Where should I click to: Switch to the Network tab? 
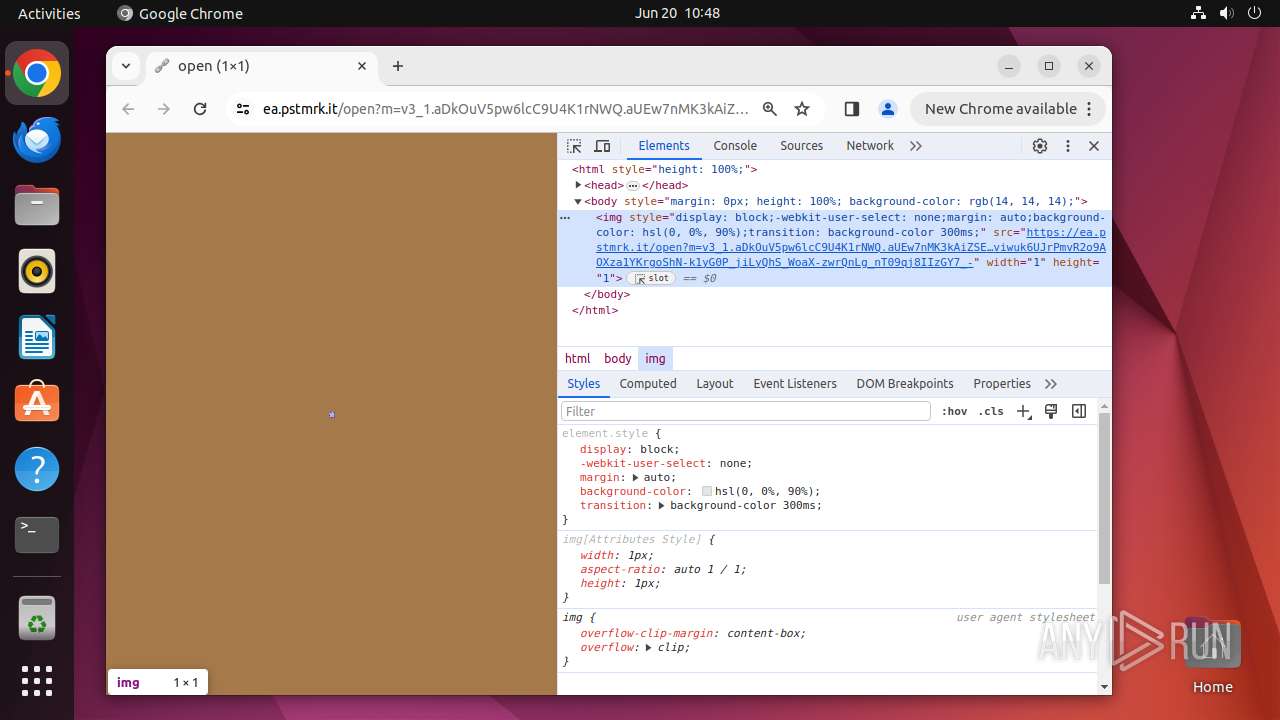click(x=870, y=146)
